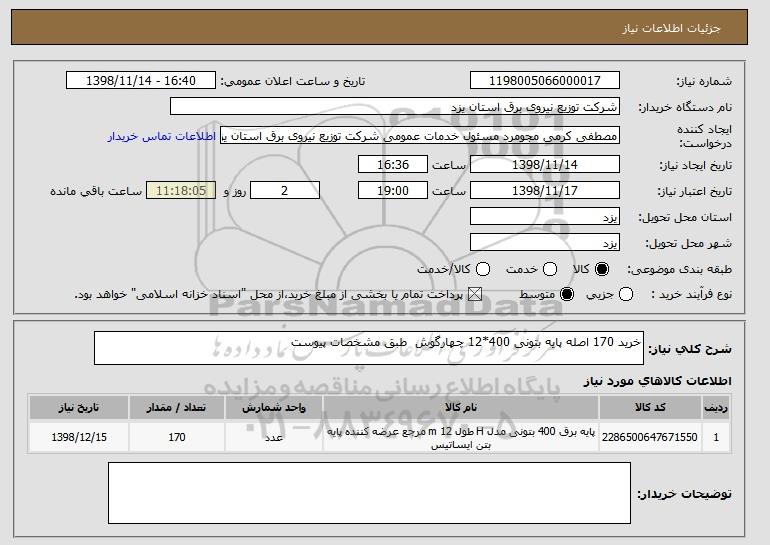
Task: Click the announcement date field 1398/11/14 - 16:40
Action: pos(141,81)
